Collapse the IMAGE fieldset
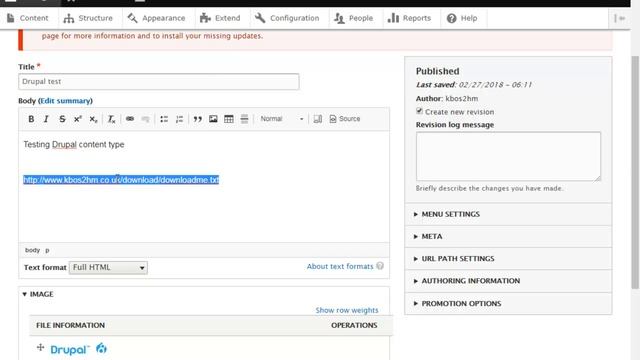This screenshot has height=360, width=640. (38, 294)
